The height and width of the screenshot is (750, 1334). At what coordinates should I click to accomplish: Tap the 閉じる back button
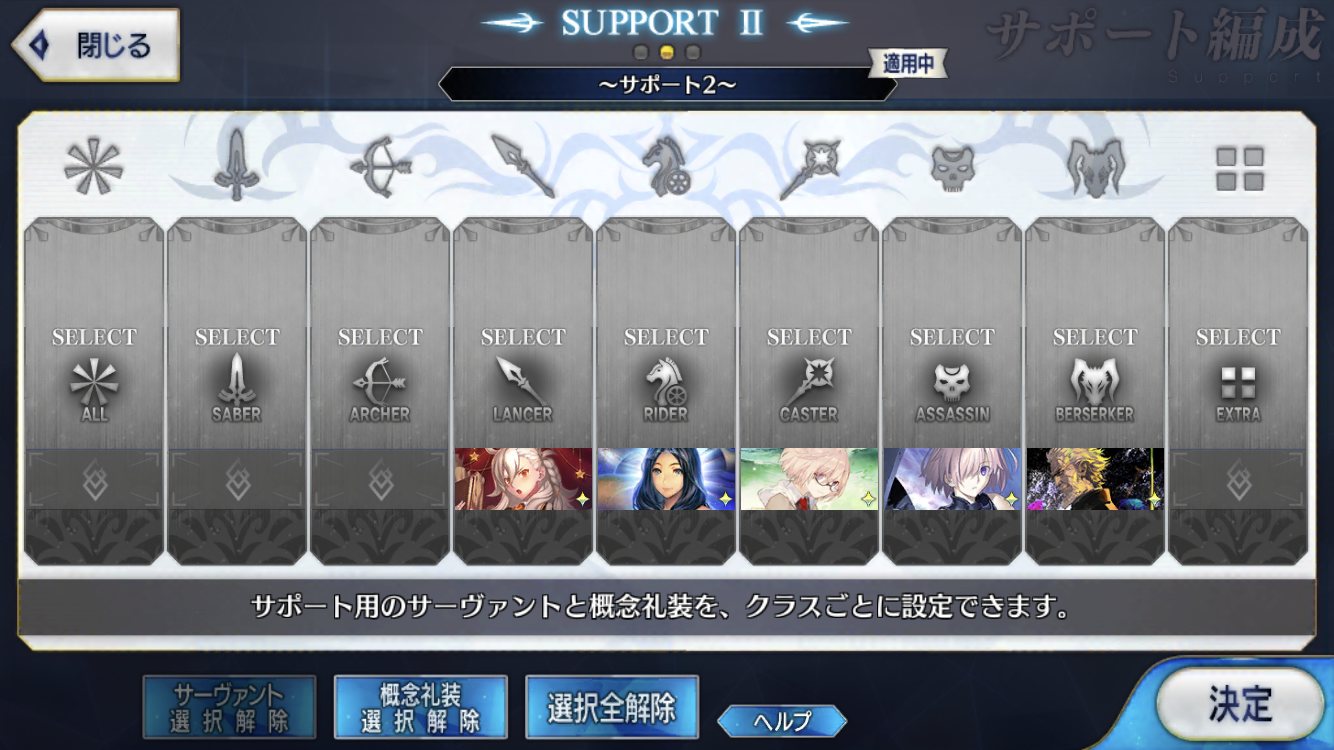95,45
